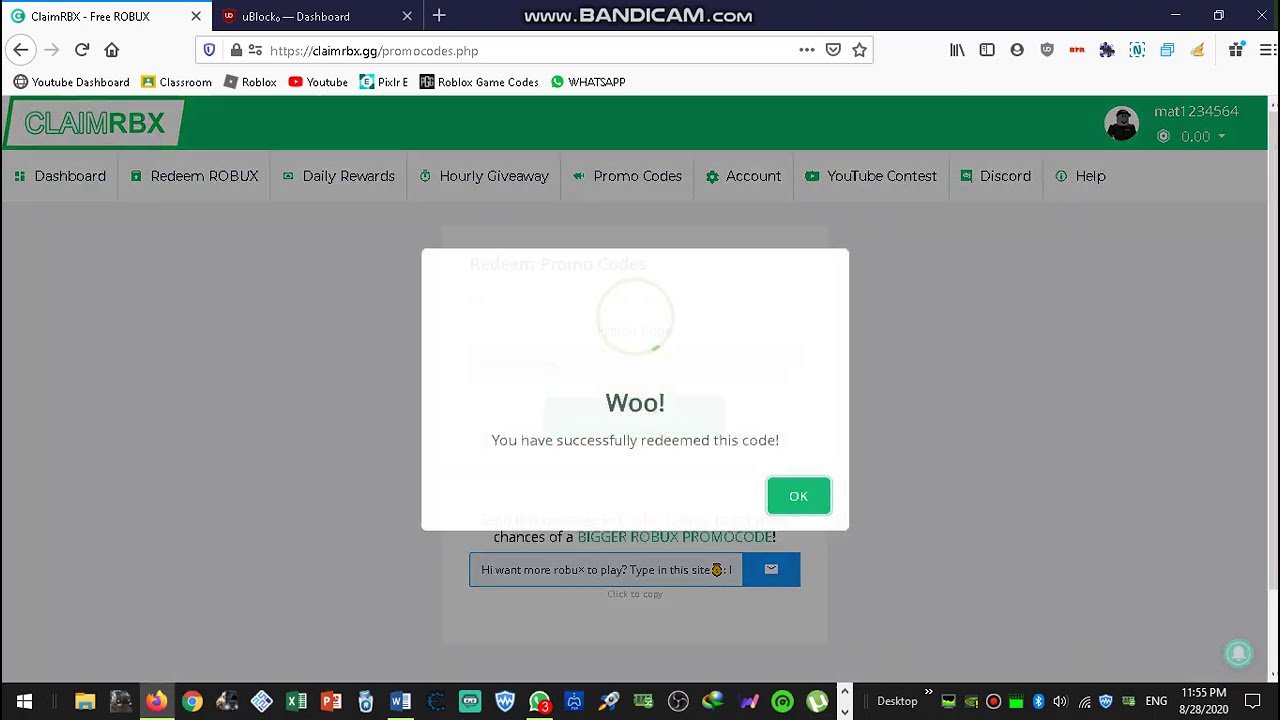Open the Firefox hamburger menu
This screenshot has height=720, width=1280.
coord(1266,50)
